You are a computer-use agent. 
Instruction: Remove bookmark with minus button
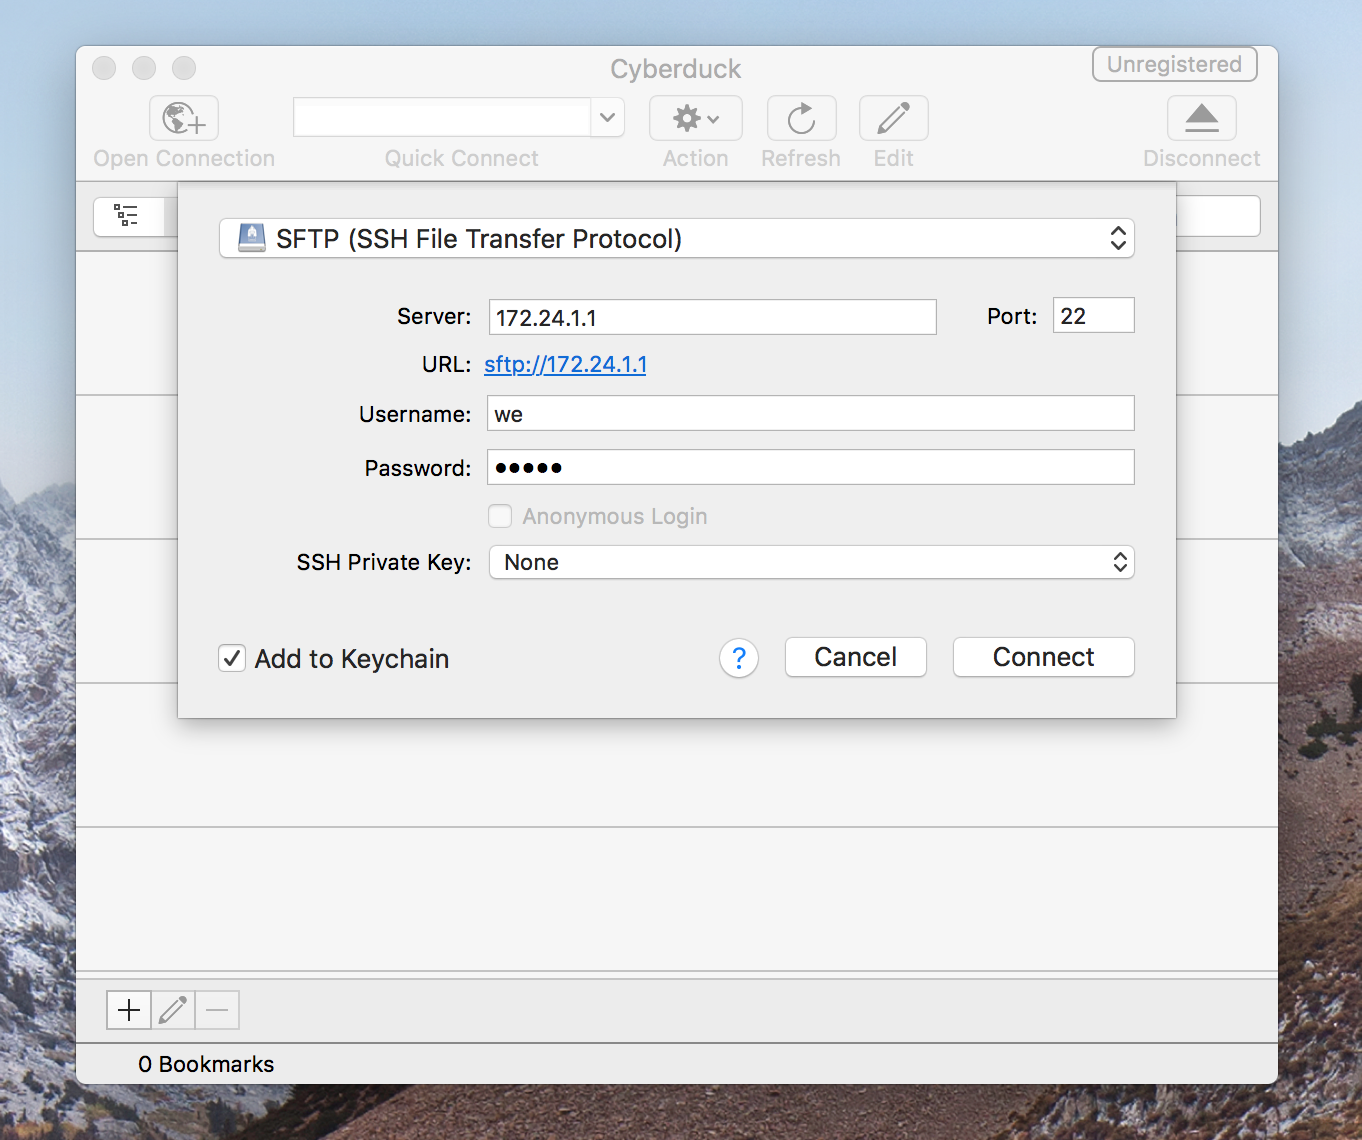[x=217, y=1010]
